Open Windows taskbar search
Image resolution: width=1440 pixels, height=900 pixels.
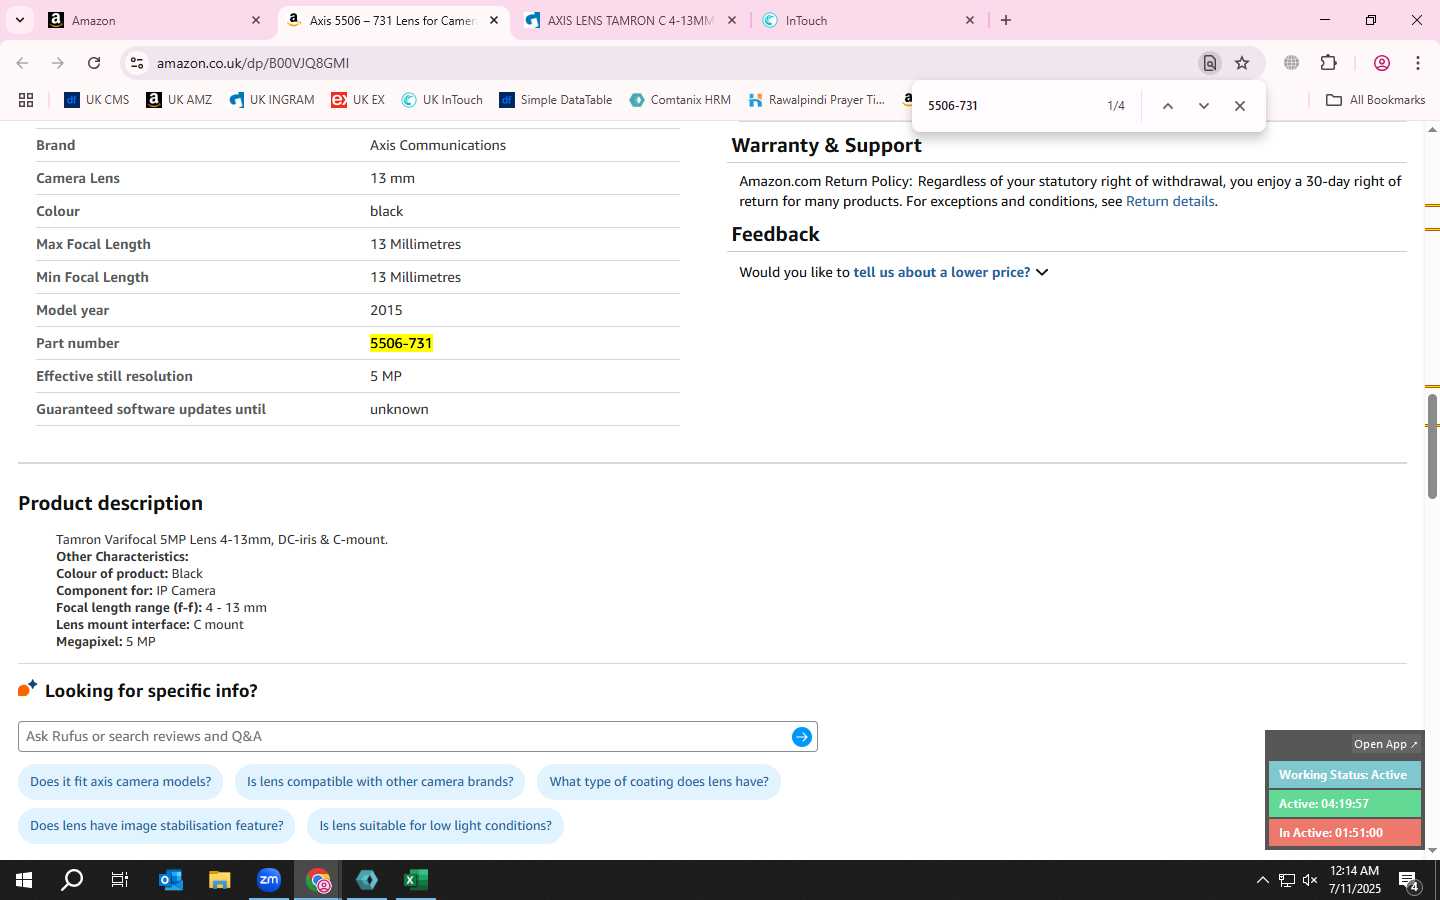72,880
